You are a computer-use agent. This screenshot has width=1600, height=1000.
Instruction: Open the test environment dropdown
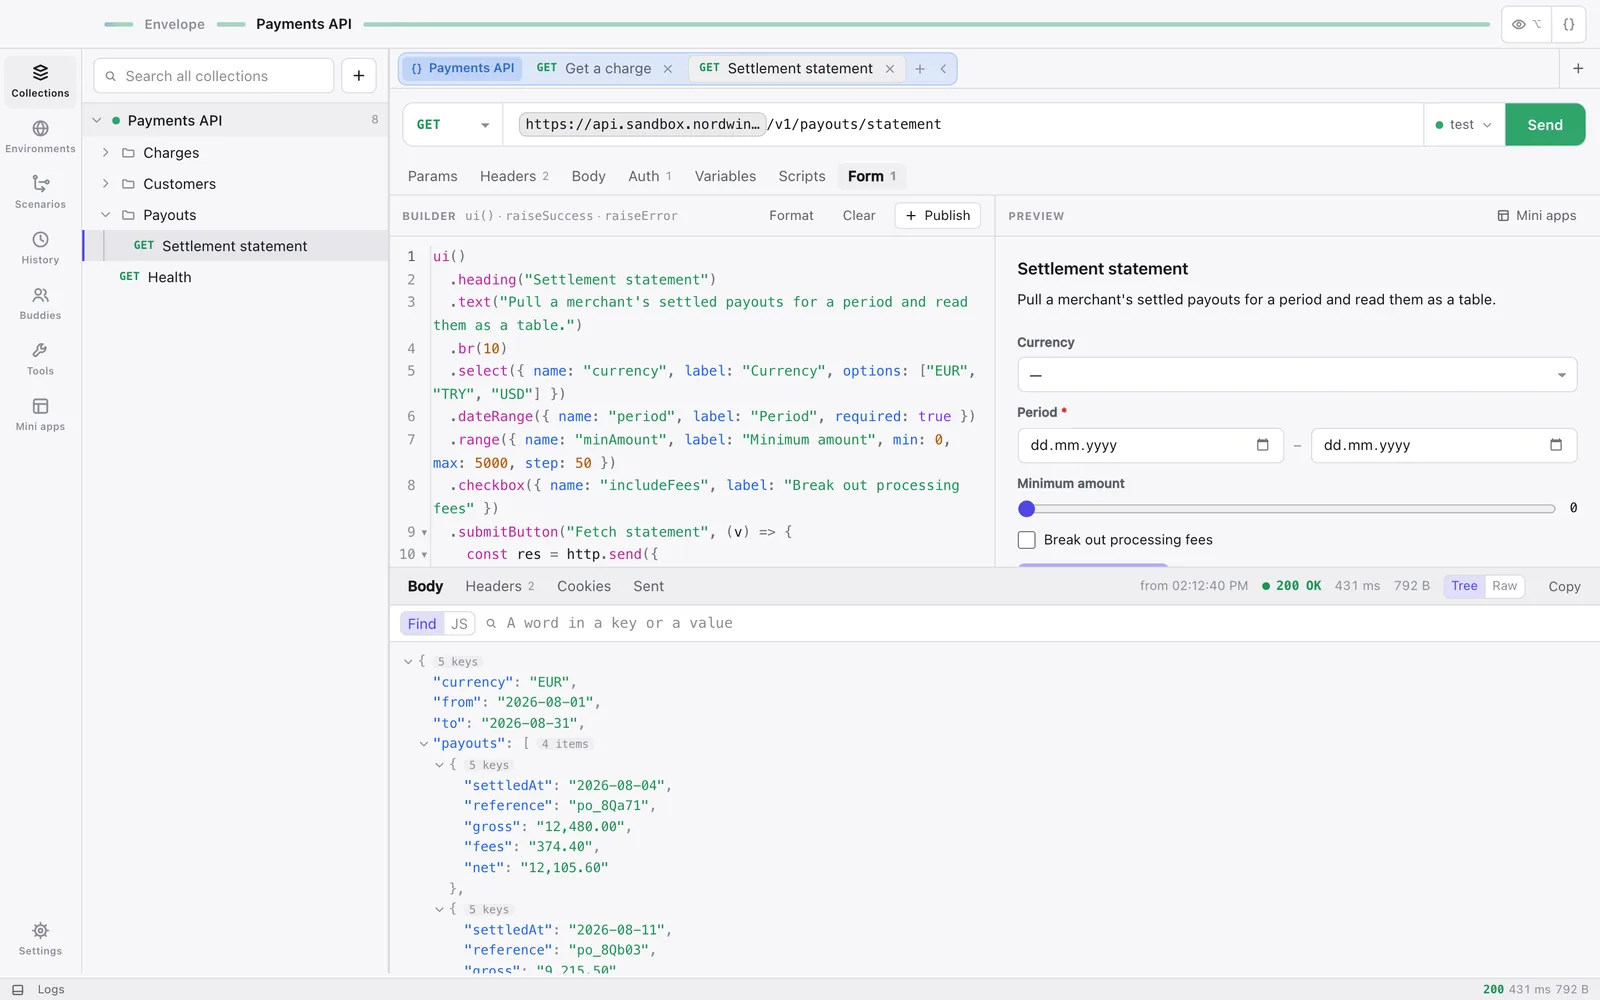click(x=1464, y=125)
